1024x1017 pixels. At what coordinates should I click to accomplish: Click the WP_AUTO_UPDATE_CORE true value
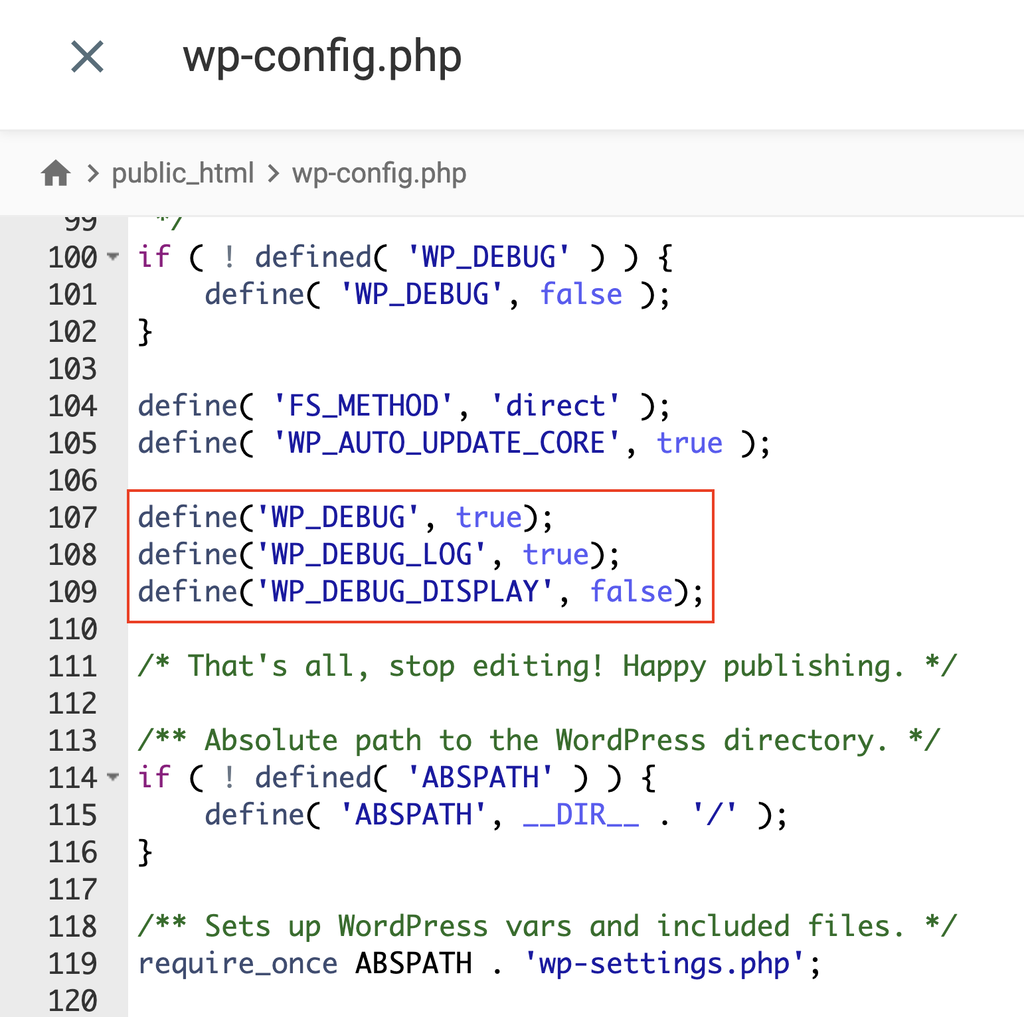click(x=689, y=443)
